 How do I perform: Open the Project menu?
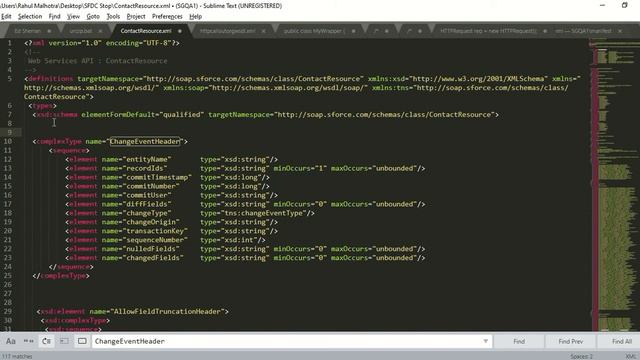click(x=136, y=16)
